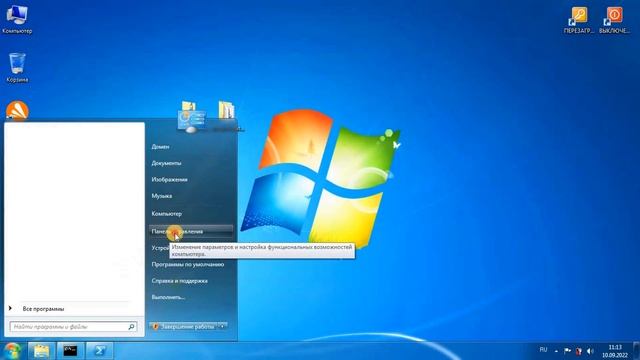Open the Компьютер desktop icon
Image resolution: width=640 pixels, height=360 pixels.
pyautogui.click(x=17, y=19)
